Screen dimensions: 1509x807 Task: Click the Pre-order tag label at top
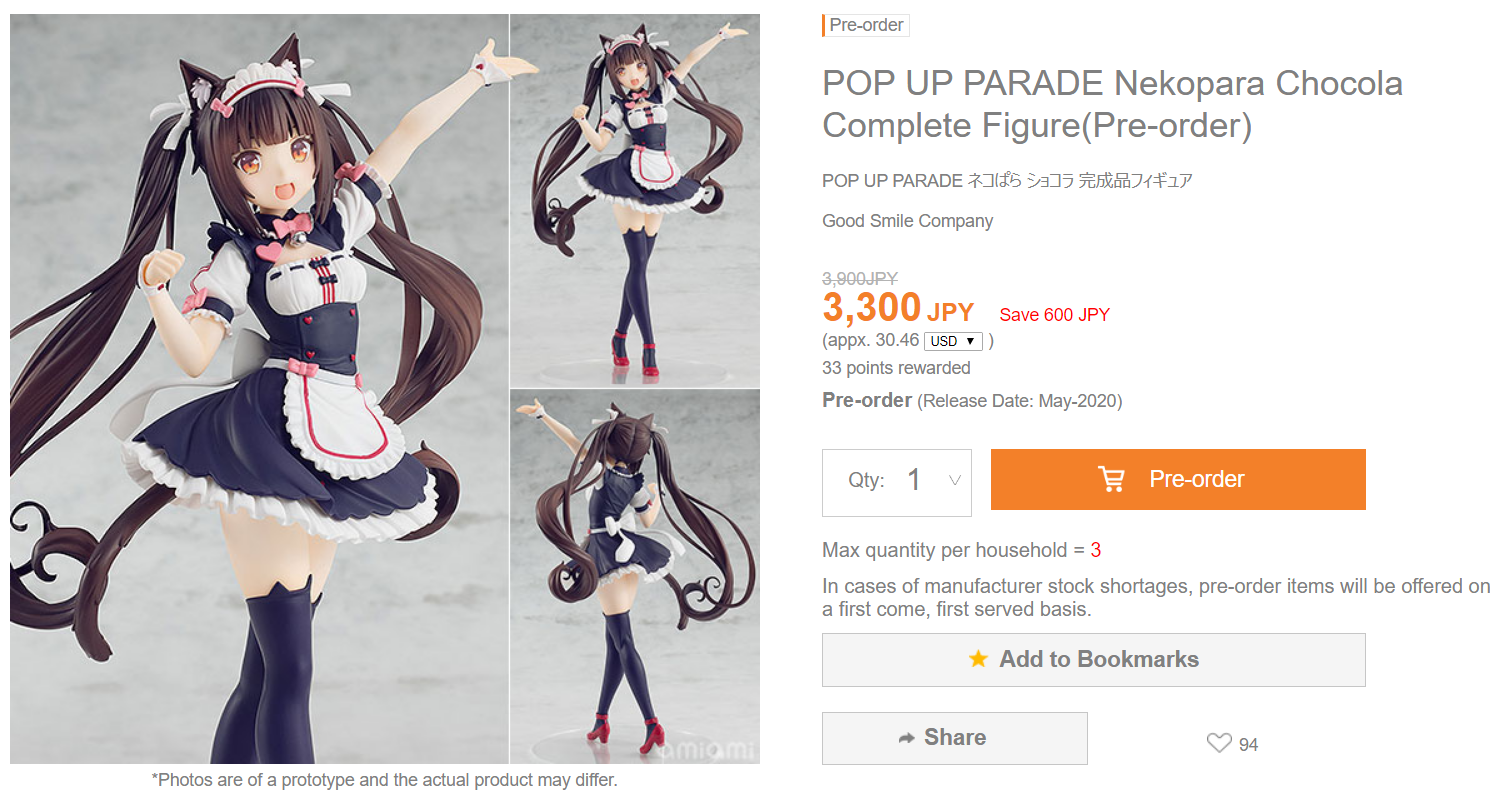coord(866,25)
